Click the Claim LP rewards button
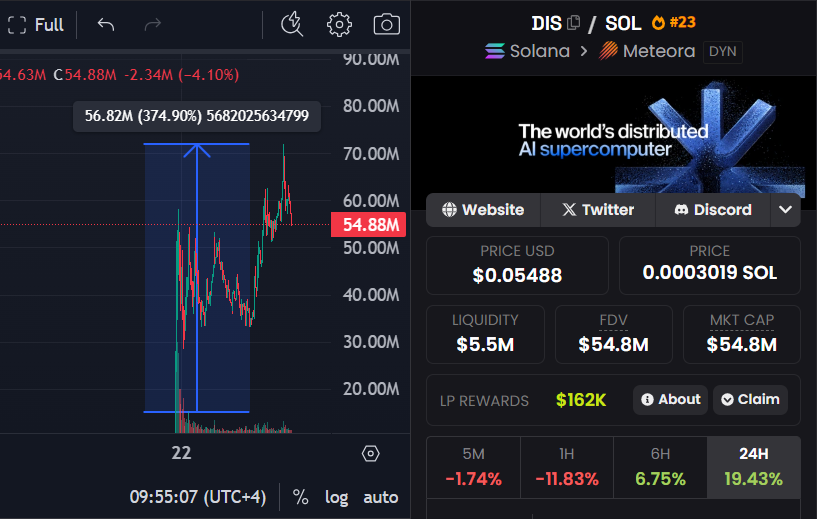817x519 pixels. tap(750, 400)
